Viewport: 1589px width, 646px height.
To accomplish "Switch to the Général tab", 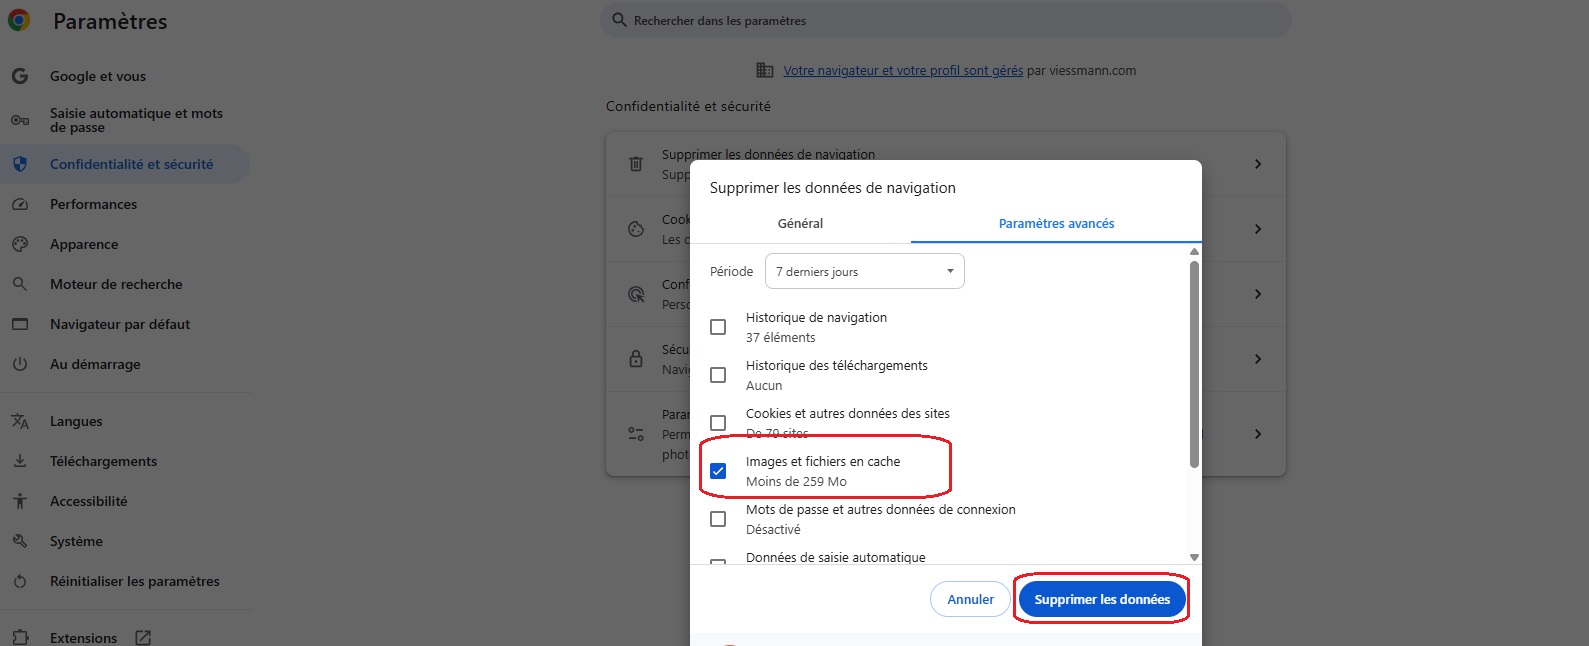I will point(800,224).
